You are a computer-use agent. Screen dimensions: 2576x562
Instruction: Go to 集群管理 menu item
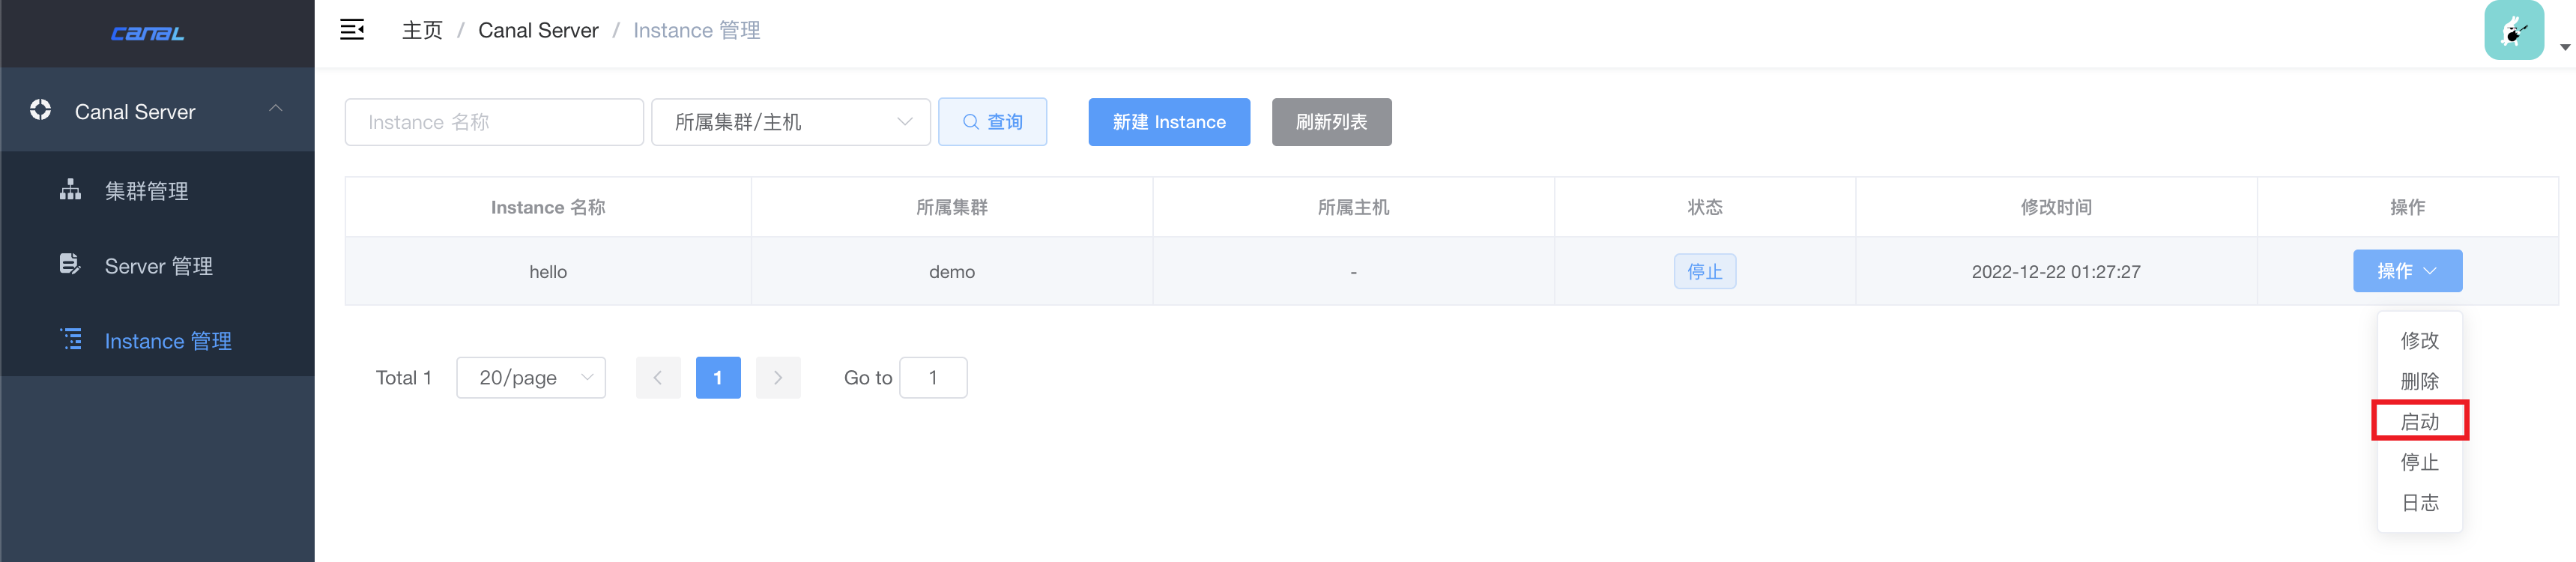tap(158, 190)
